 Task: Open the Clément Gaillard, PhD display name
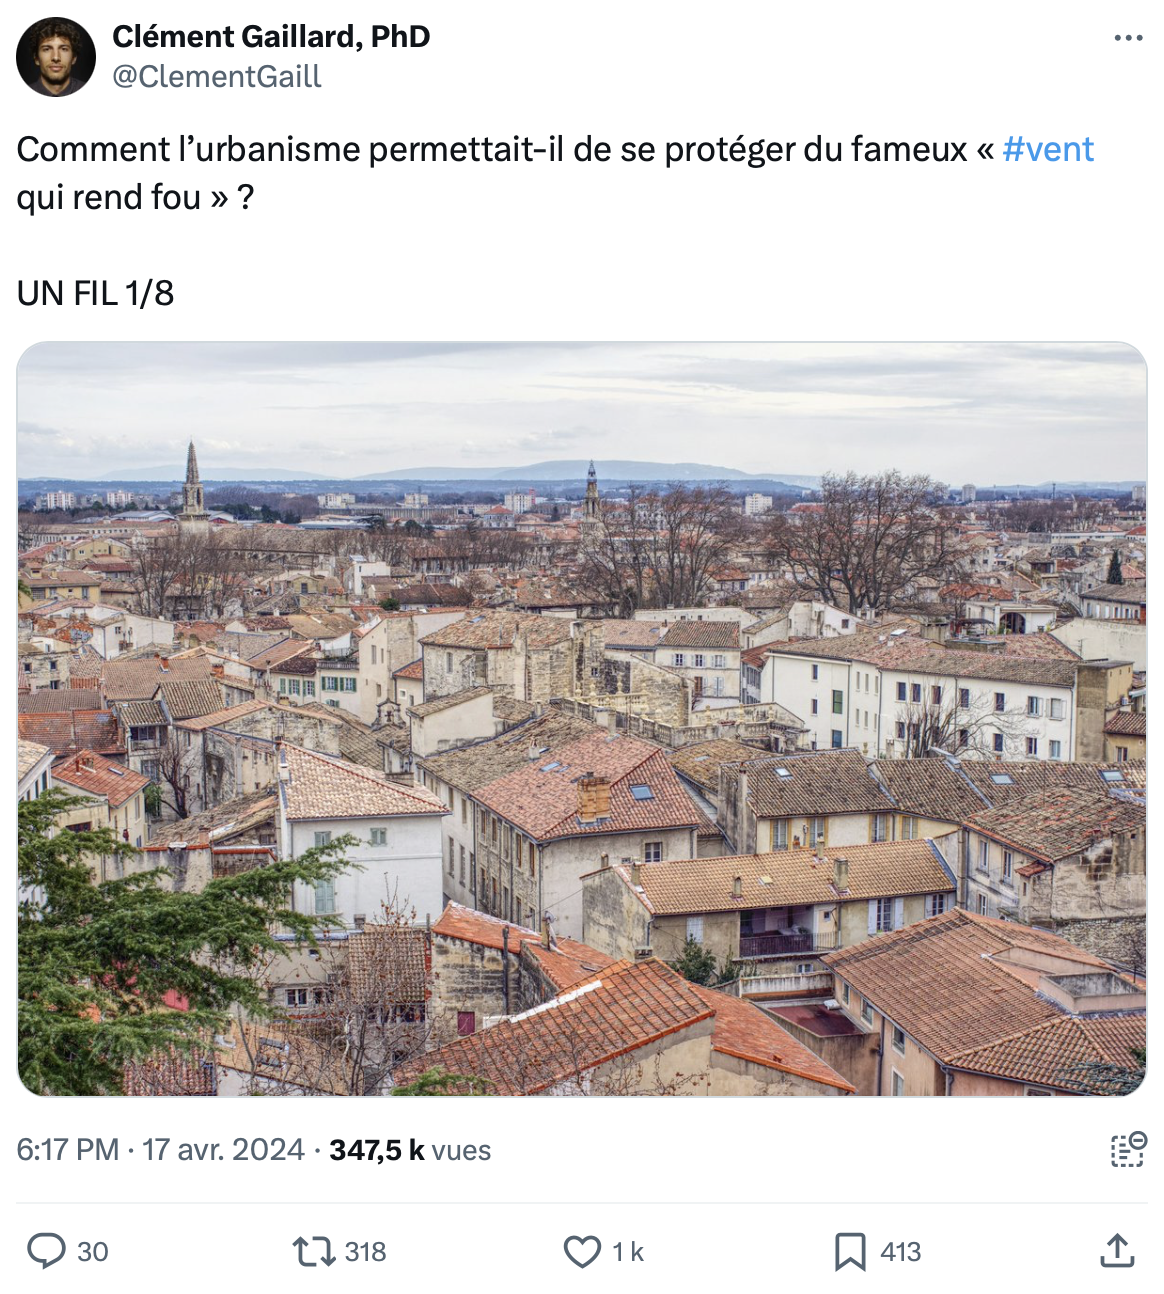(271, 36)
